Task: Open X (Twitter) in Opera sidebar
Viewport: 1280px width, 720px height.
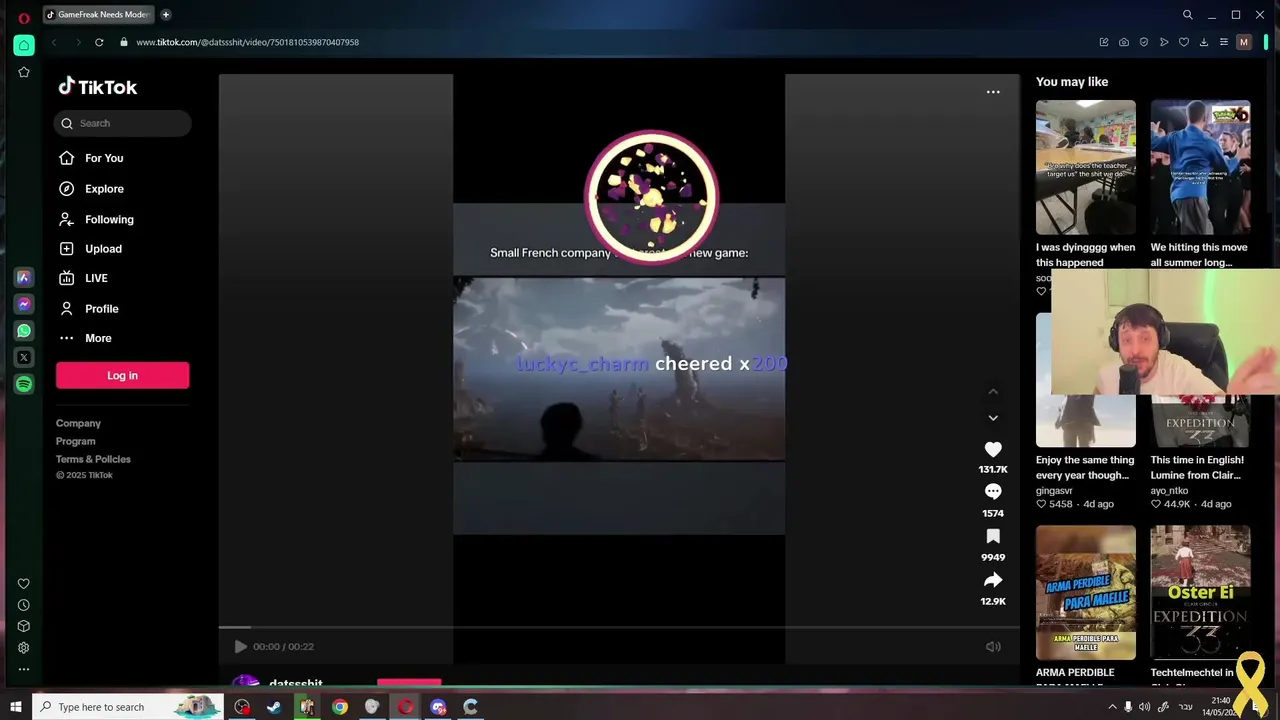Action: (x=24, y=357)
